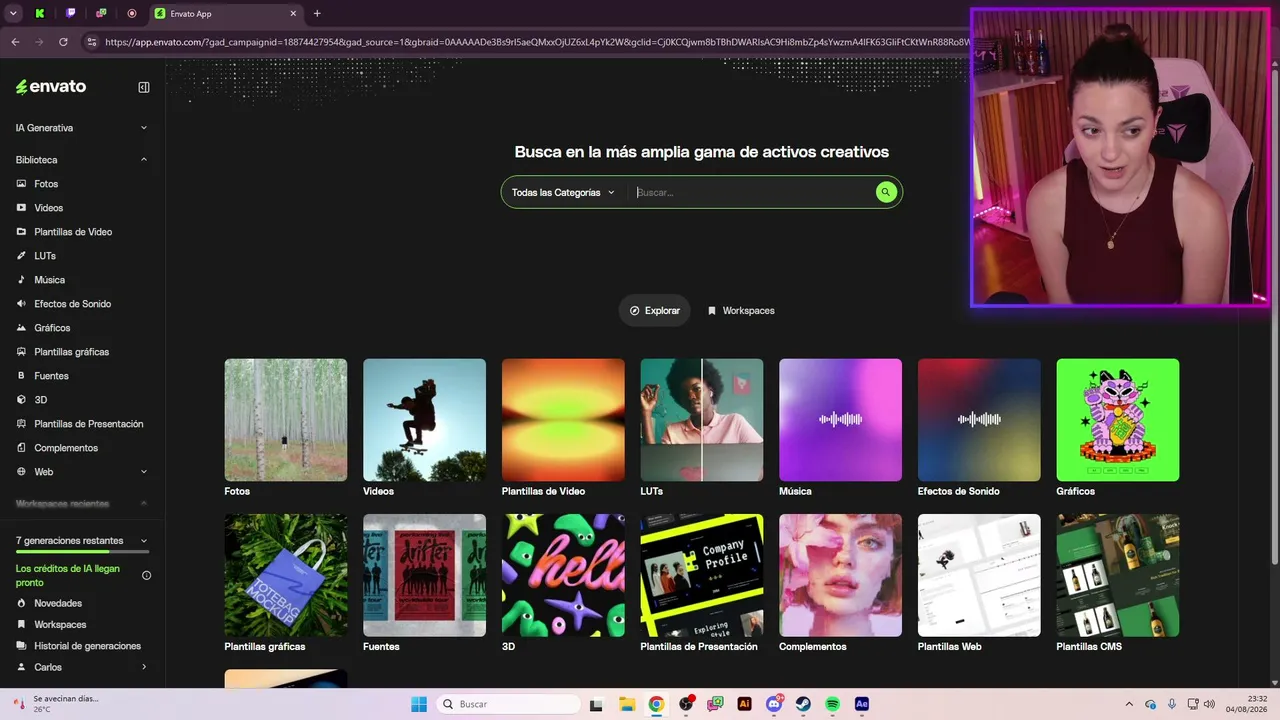The image size is (1280, 720).
Task: Switch to the Kick browser tab
Action: pyautogui.click(x=40, y=14)
